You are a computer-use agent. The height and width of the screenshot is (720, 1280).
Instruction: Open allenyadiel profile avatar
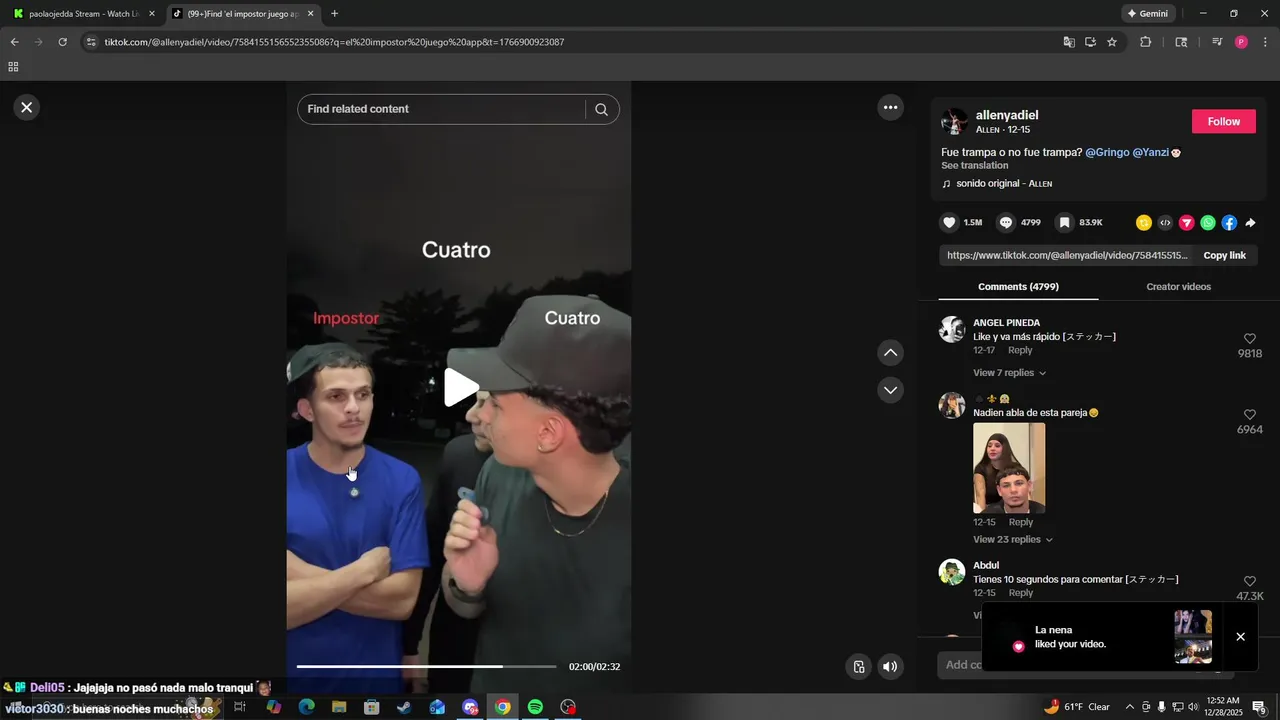point(954,122)
